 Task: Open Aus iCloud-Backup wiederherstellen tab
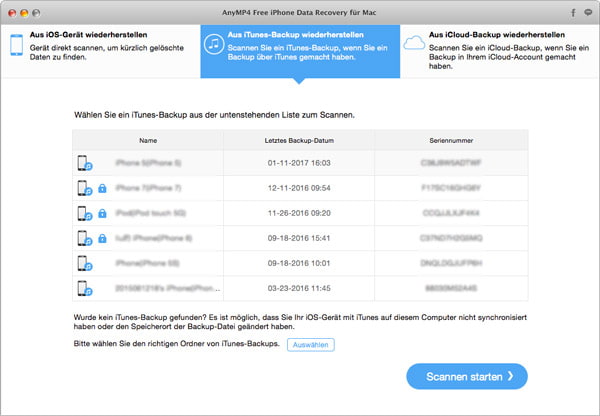coord(499,51)
